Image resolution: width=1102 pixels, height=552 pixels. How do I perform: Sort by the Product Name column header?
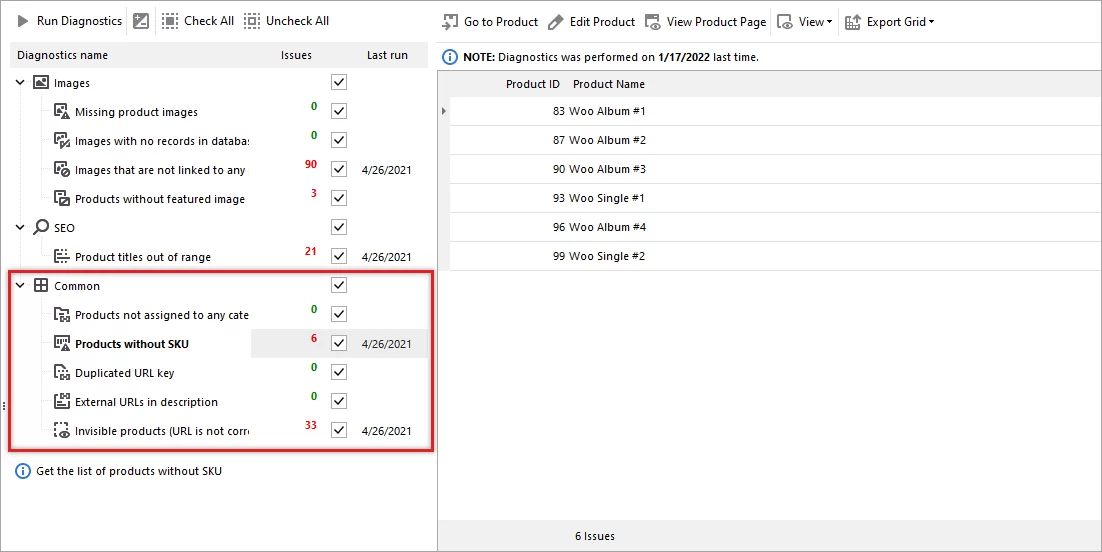tap(608, 84)
